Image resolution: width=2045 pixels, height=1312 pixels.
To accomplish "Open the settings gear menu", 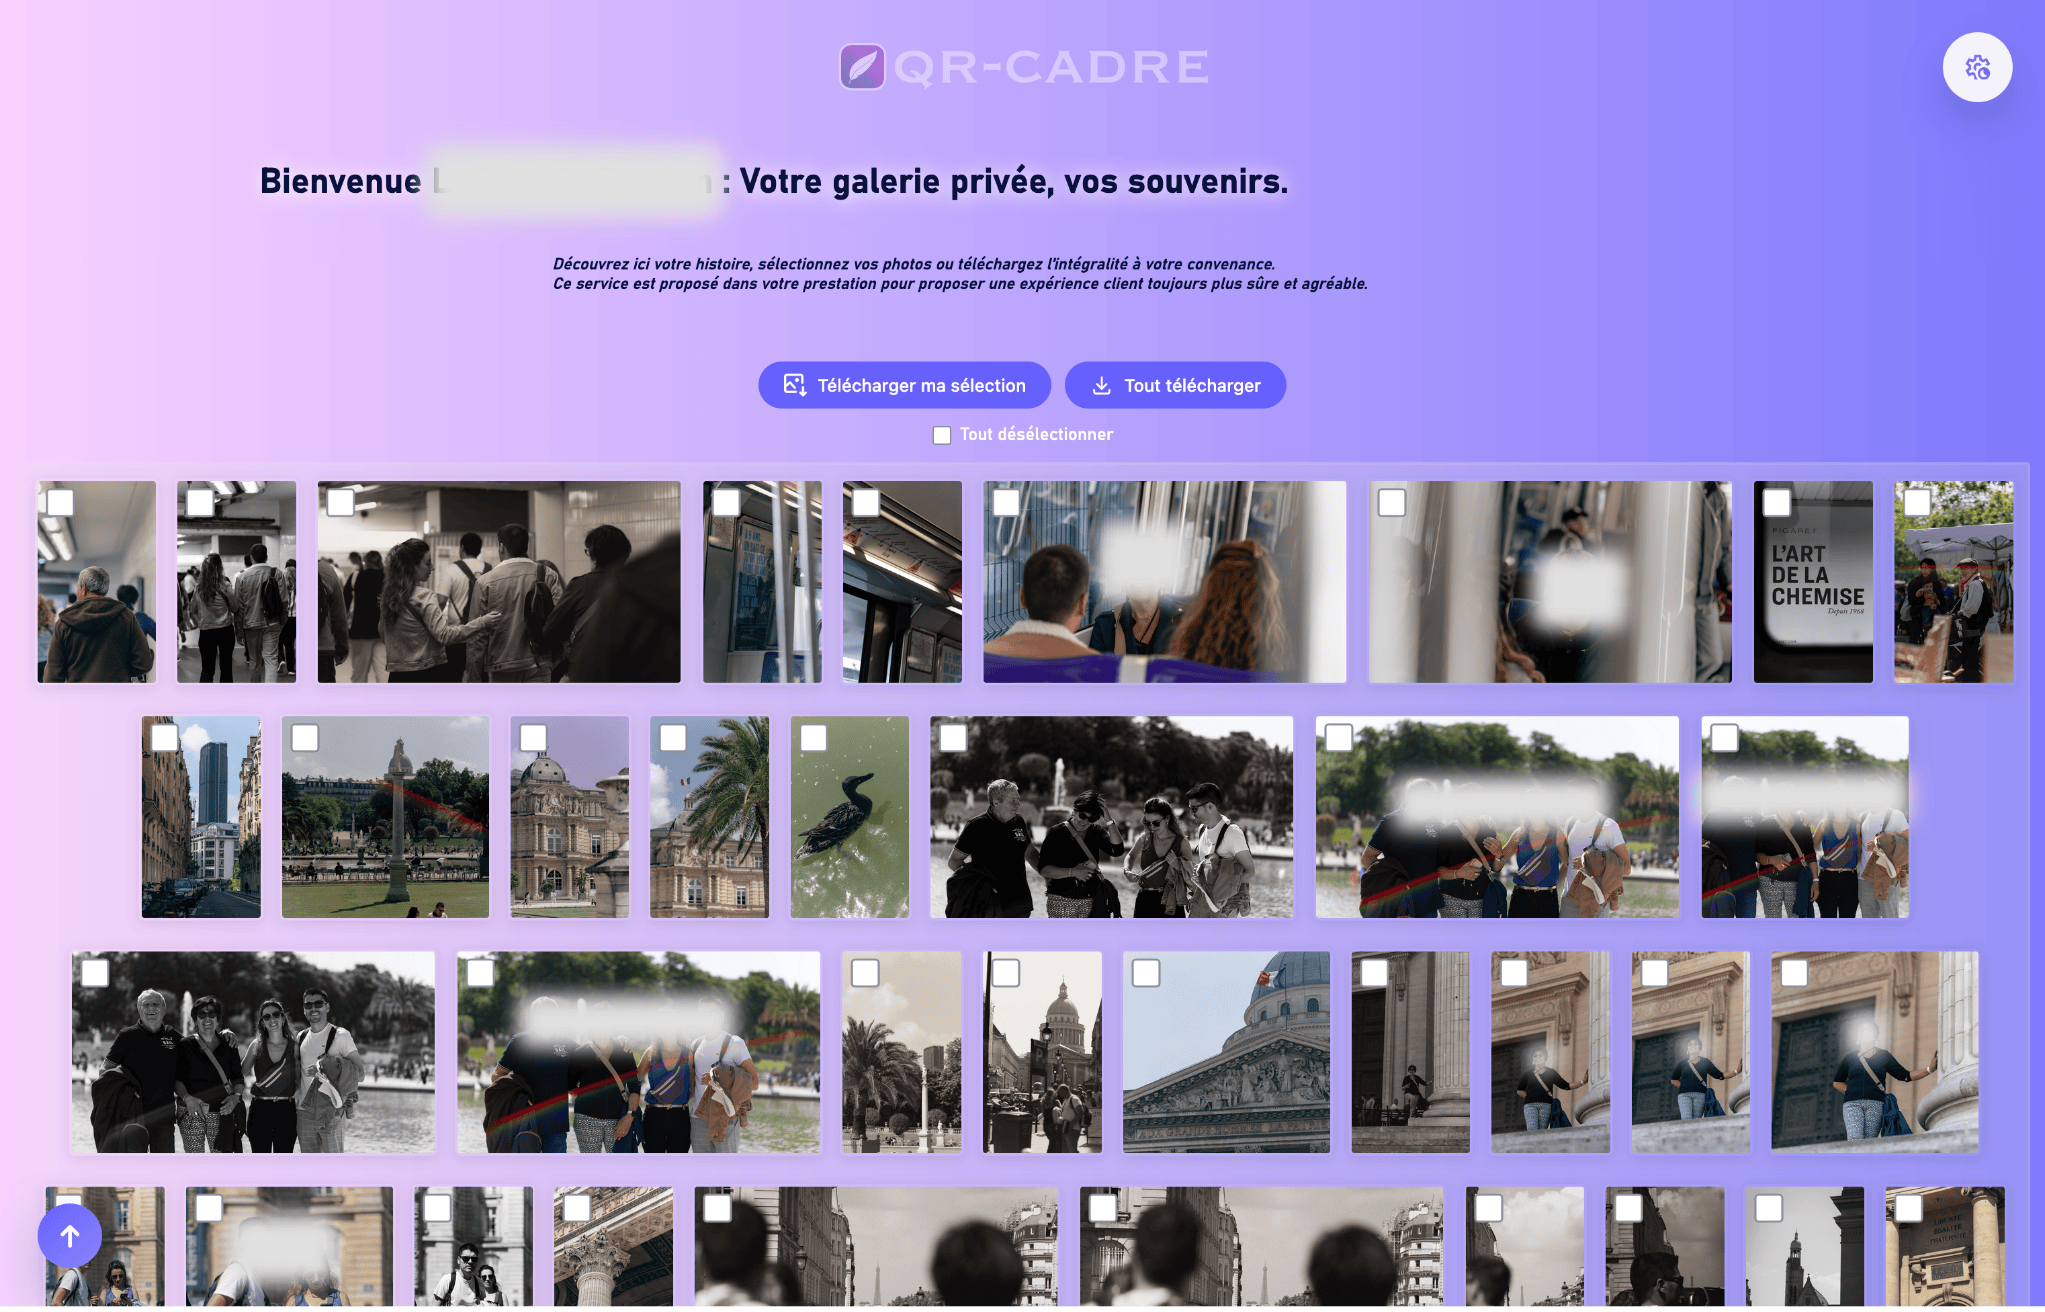I will (x=1977, y=67).
